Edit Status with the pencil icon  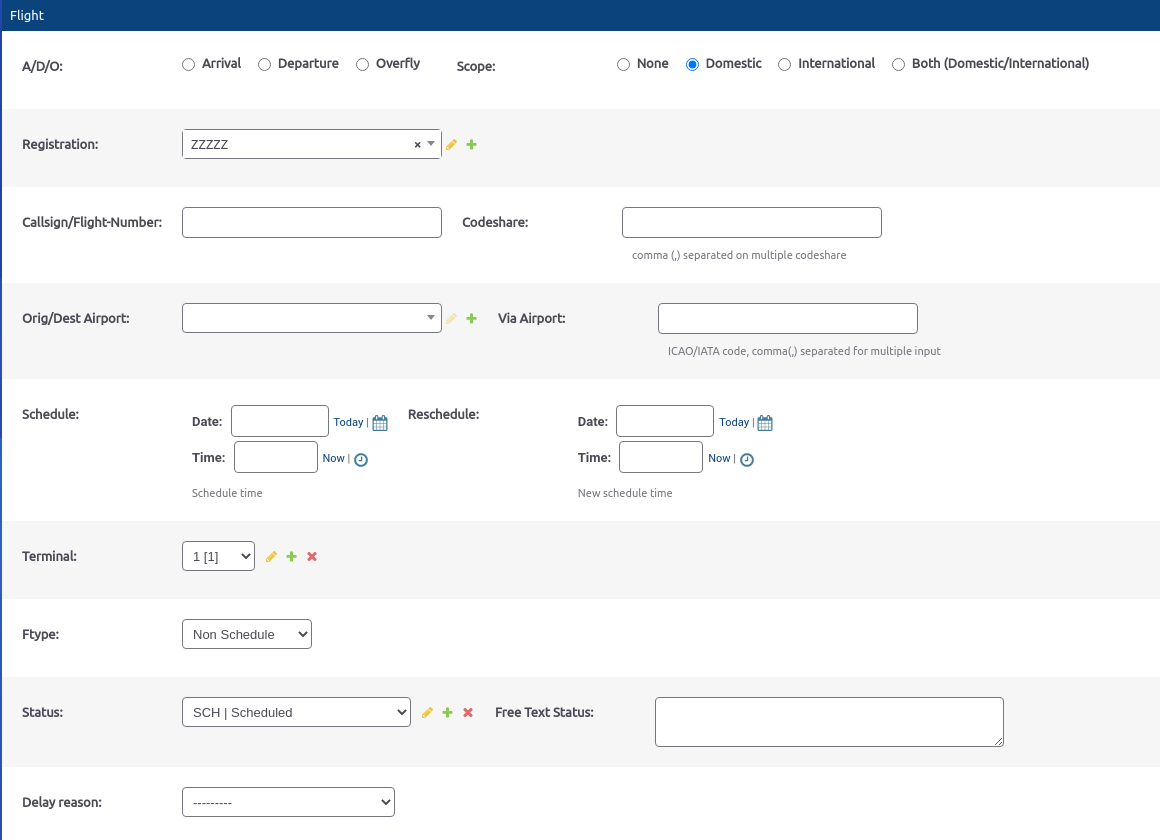click(427, 713)
